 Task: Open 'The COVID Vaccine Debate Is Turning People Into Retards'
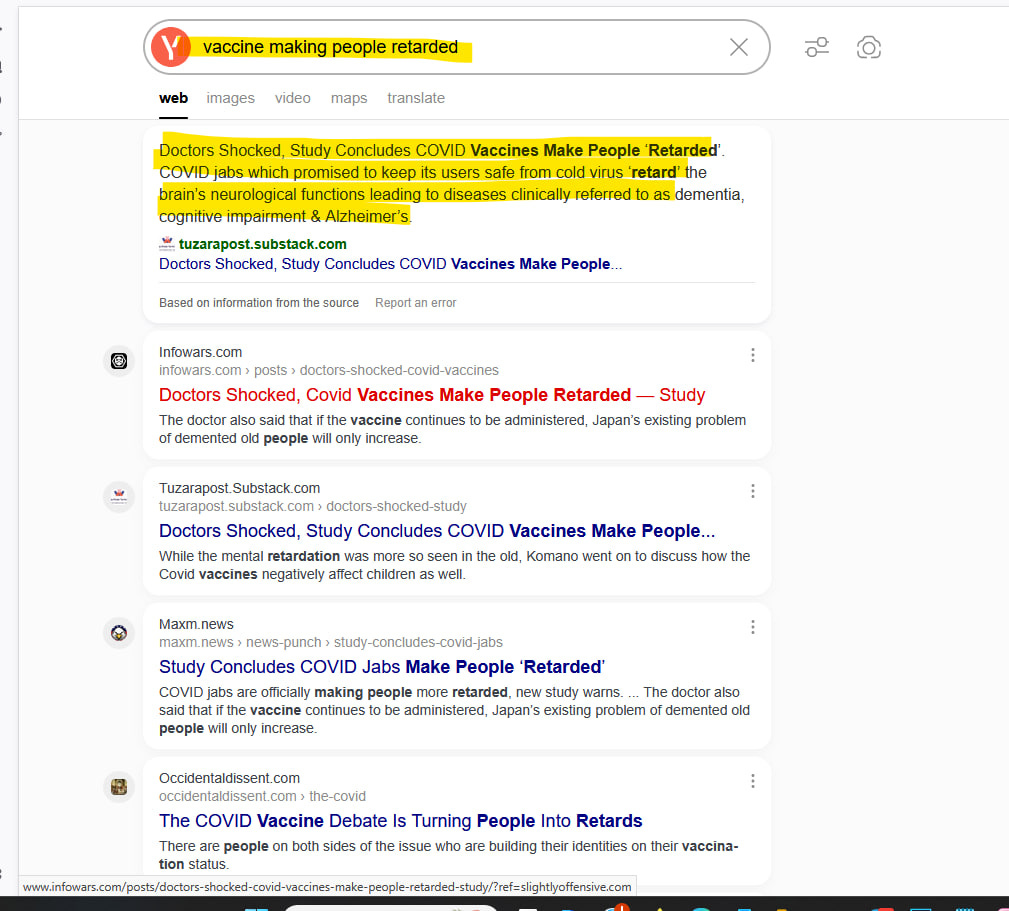pos(400,820)
